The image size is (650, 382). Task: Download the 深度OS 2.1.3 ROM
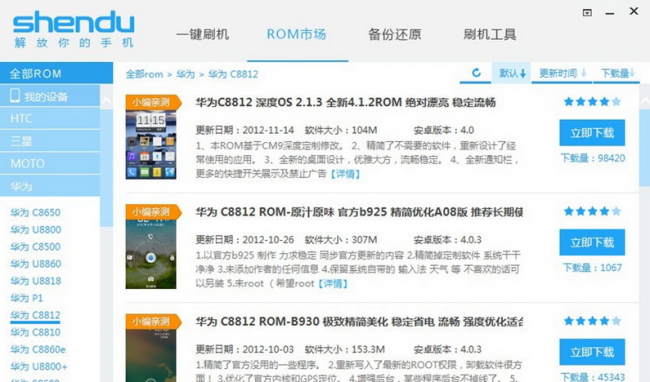(592, 133)
